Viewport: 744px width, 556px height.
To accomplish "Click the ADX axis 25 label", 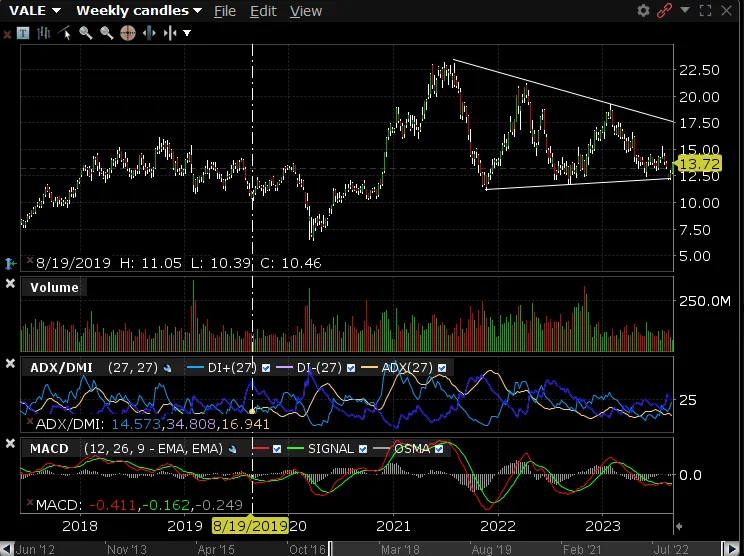I will (688, 400).
